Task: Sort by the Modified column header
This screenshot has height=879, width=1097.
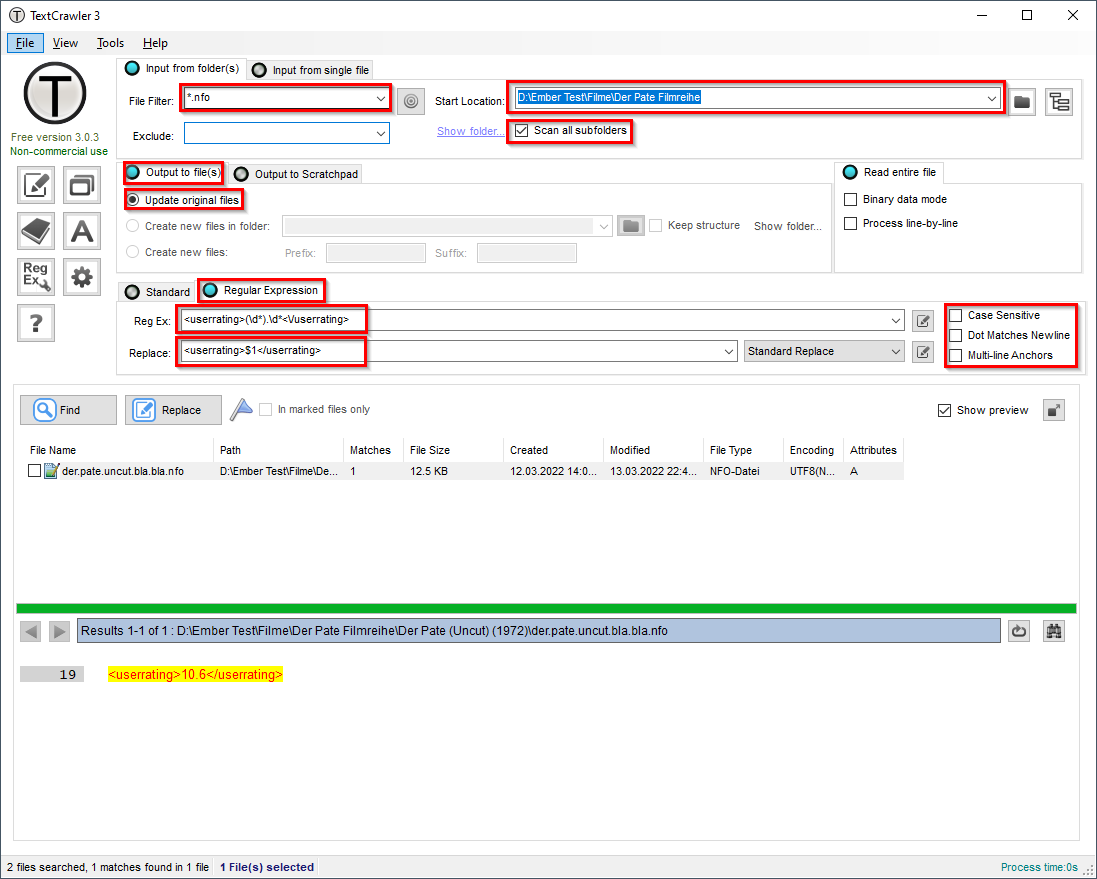Action: [653, 450]
